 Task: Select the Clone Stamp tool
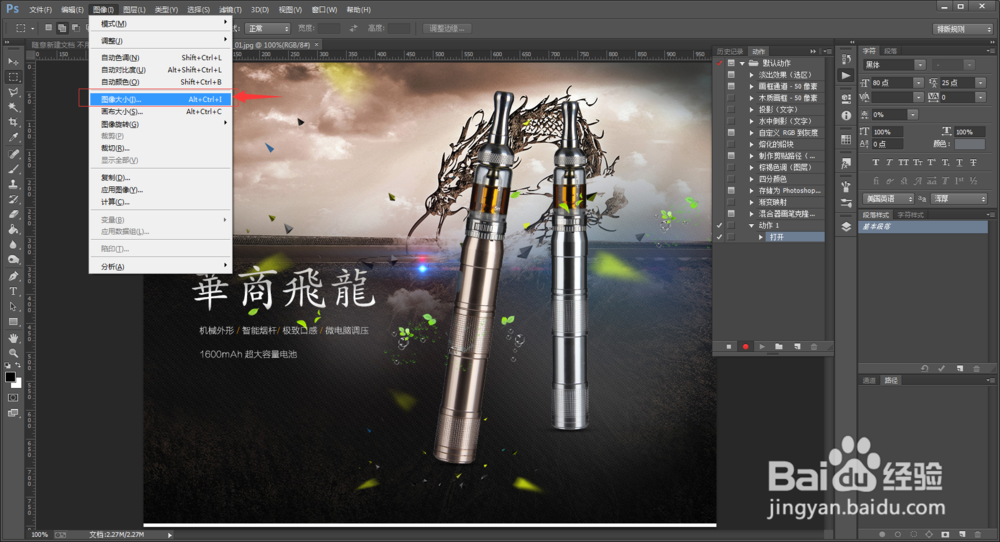coord(13,184)
